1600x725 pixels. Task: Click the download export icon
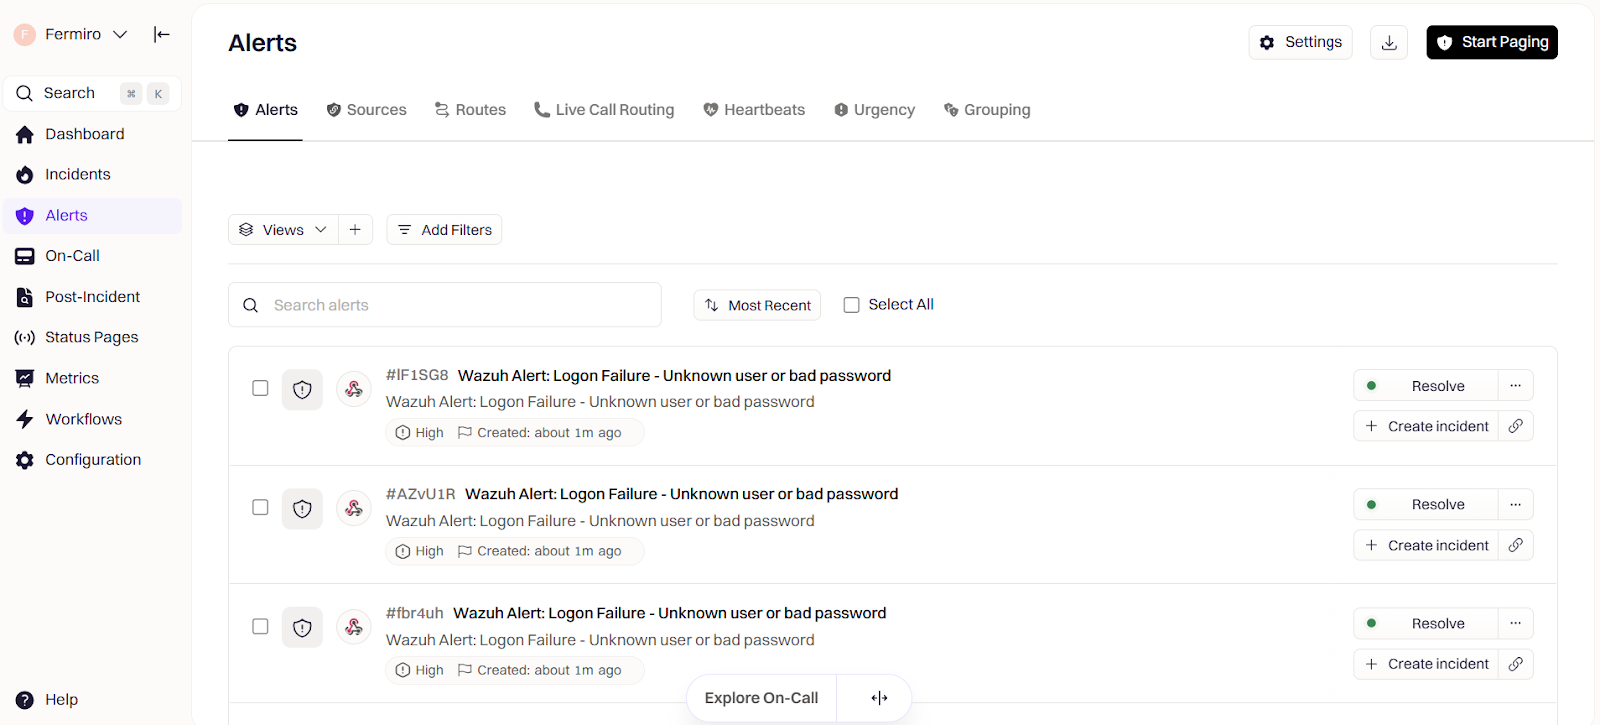pos(1389,42)
